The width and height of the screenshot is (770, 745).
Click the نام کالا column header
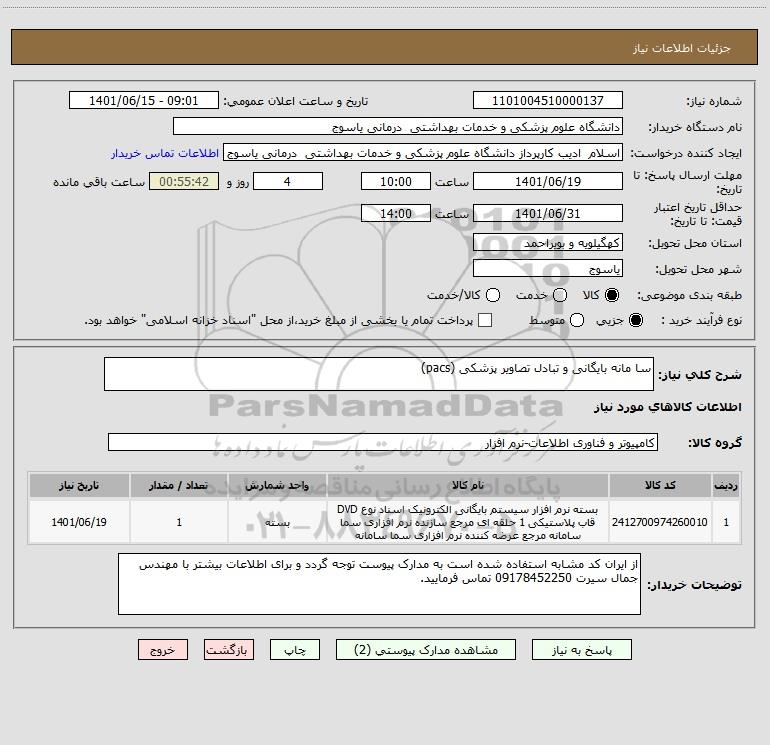[x=468, y=485]
